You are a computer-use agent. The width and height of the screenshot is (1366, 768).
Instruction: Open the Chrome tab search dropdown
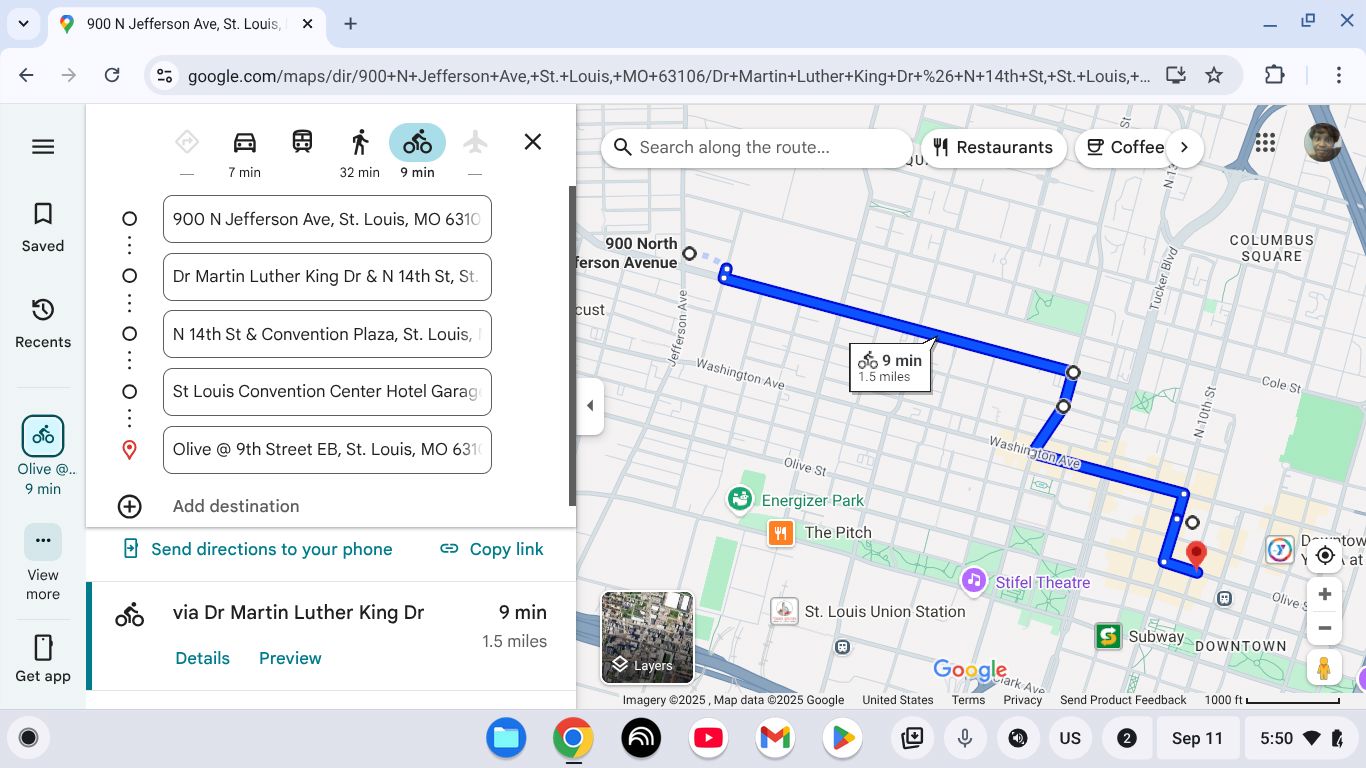[23, 23]
